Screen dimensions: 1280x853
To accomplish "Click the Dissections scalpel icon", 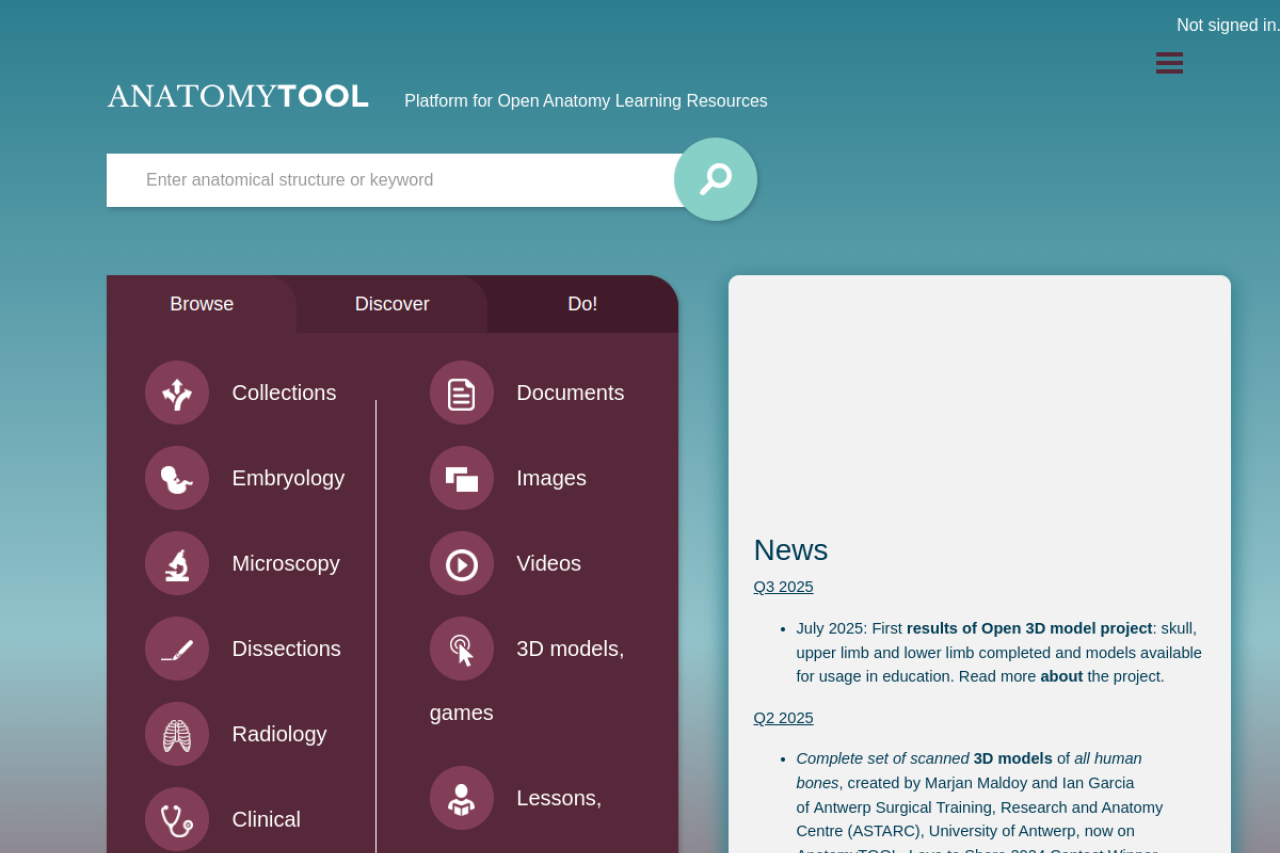I will tap(177, 649).
